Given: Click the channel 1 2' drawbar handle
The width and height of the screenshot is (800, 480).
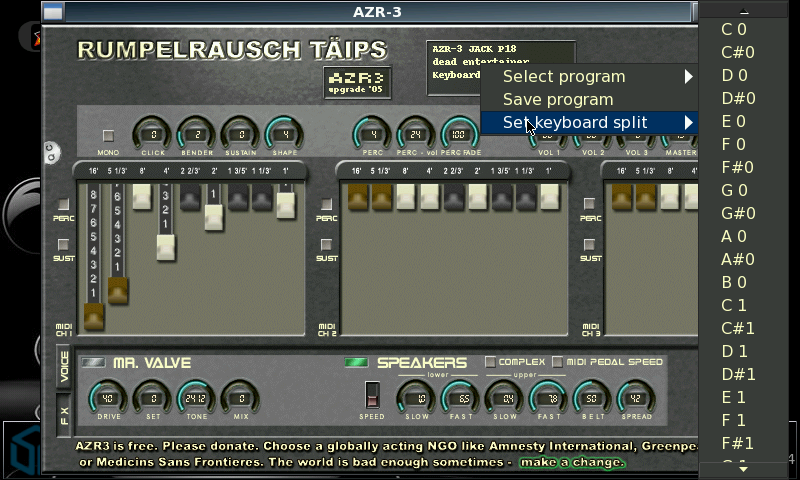Looking at the screenshot, I should tap(214, 218).
